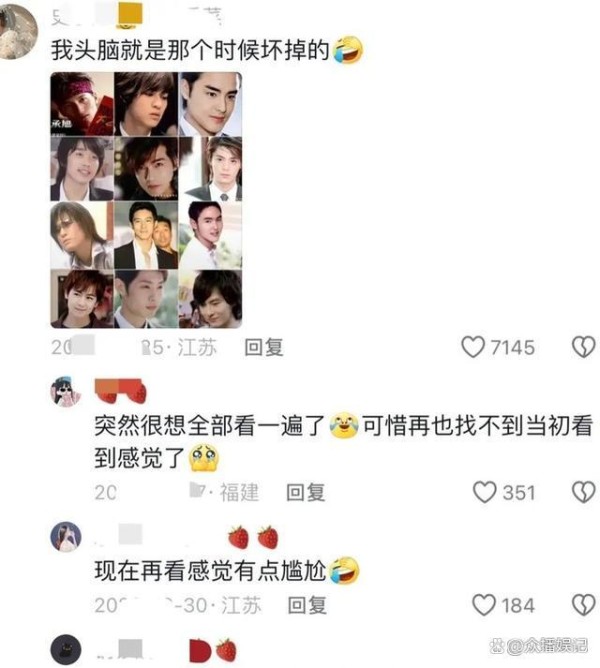Reply to the Fujian comment

(306, 492)
